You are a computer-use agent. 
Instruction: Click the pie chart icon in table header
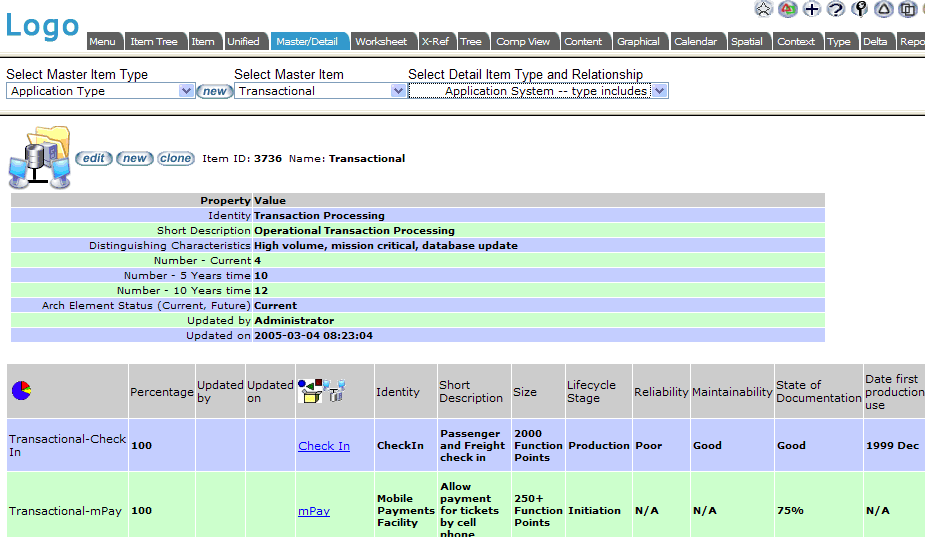pos(21,391)
